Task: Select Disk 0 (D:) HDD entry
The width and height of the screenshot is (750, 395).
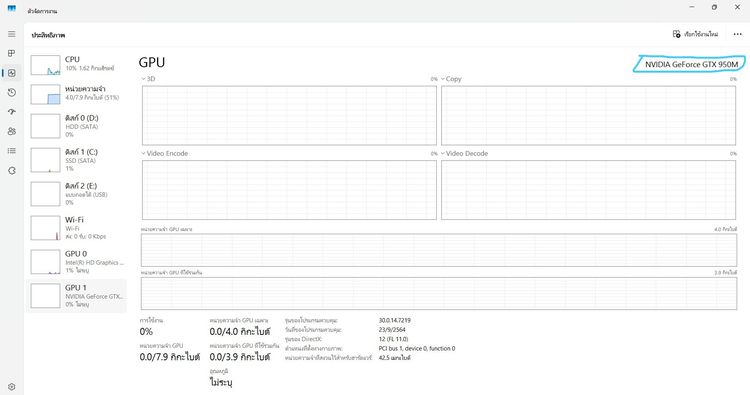Action: 77,126
